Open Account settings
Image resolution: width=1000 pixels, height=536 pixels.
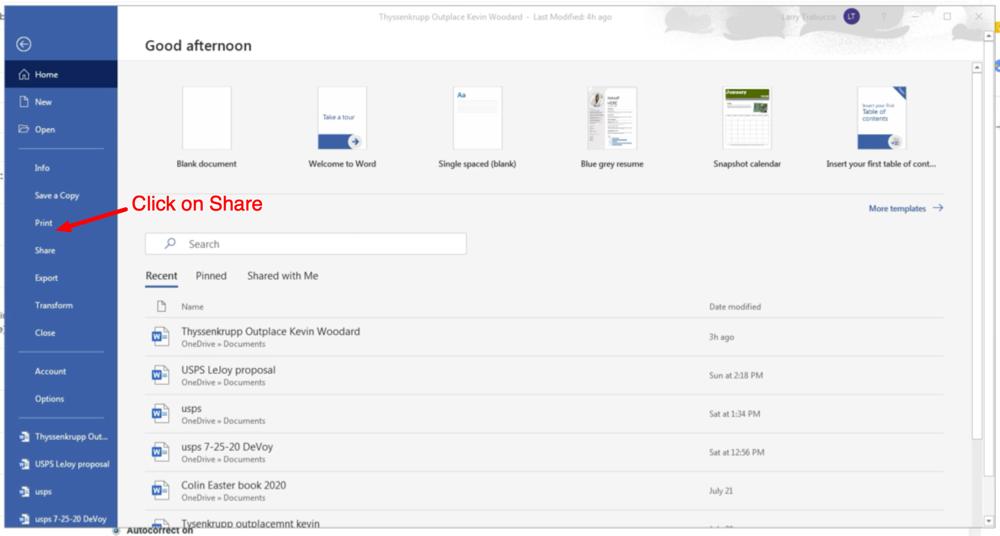click(50, 371)
